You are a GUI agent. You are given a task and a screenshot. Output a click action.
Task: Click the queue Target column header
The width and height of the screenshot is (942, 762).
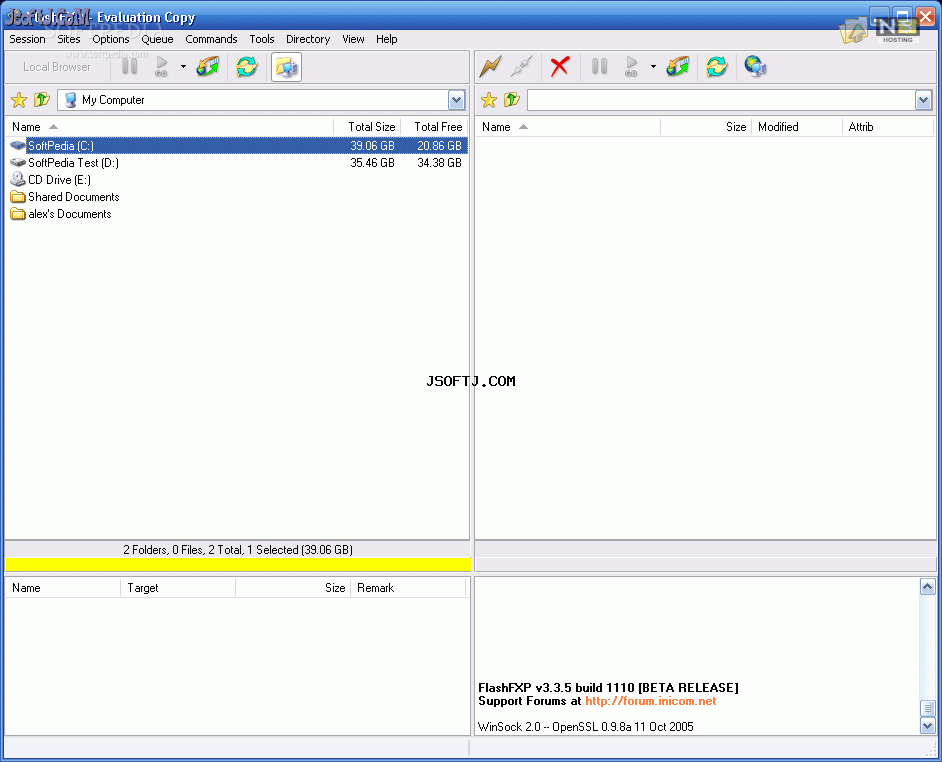(178, 588)
